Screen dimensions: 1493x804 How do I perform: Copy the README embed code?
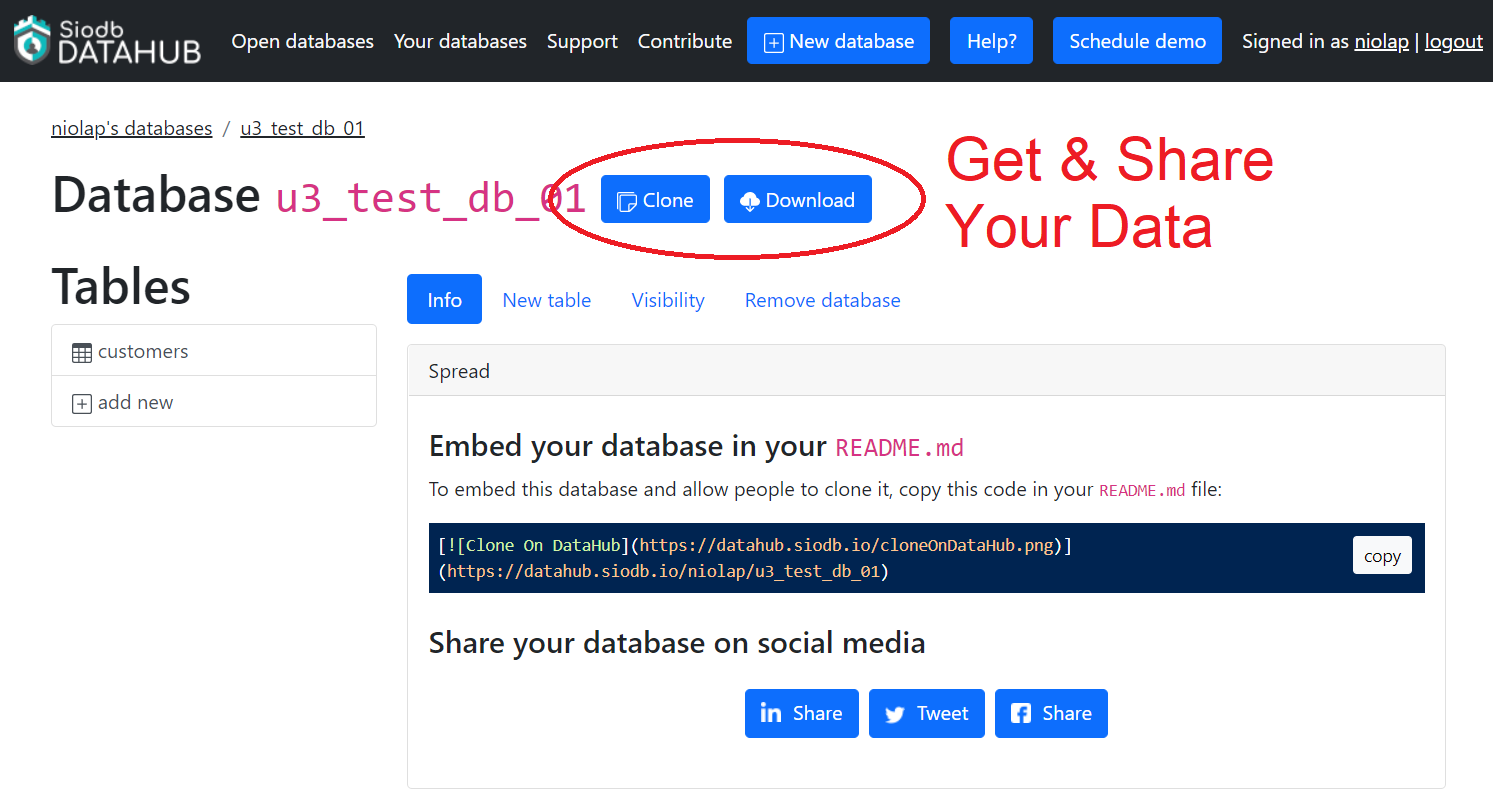[1382, 556]
